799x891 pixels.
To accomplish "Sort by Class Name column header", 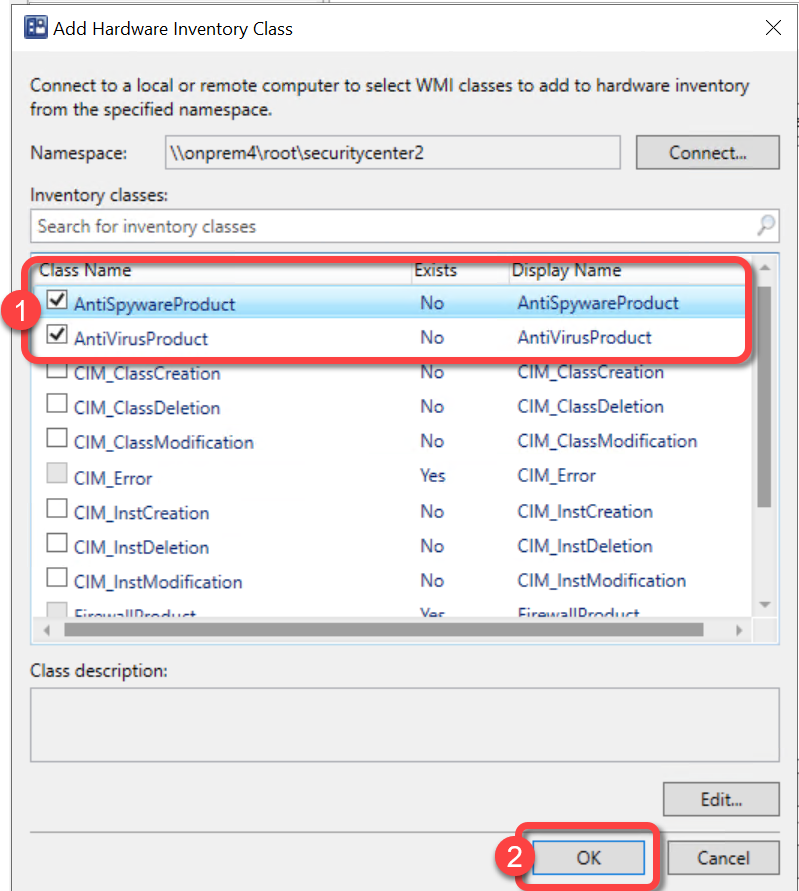I will [86, 270].
